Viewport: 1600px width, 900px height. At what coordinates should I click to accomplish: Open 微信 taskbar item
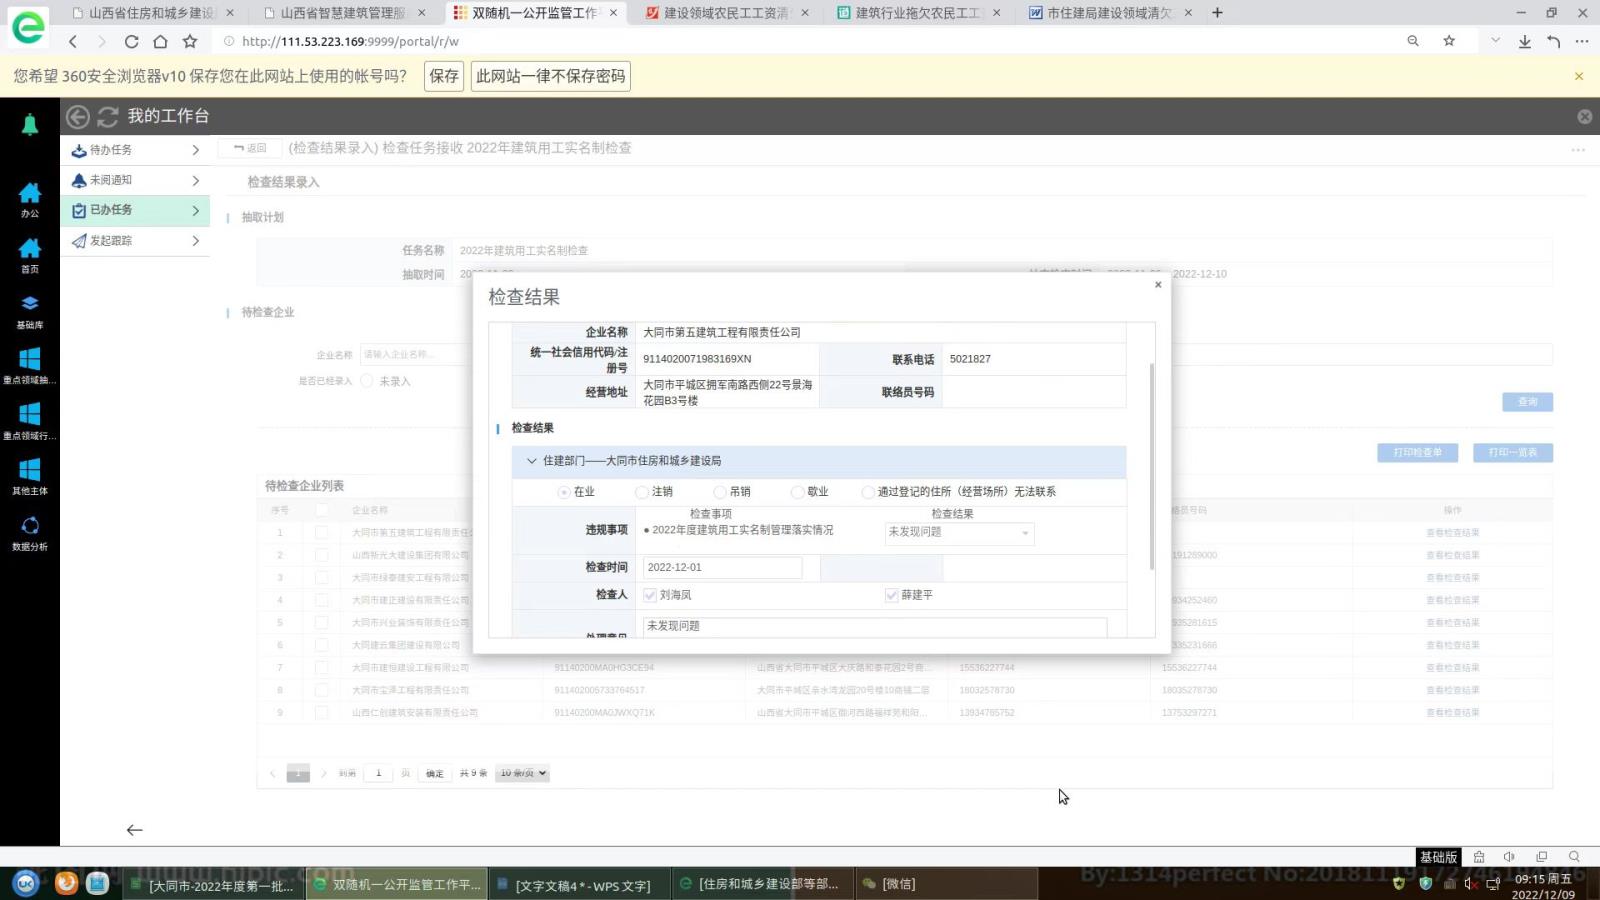(x=945, y=884)
